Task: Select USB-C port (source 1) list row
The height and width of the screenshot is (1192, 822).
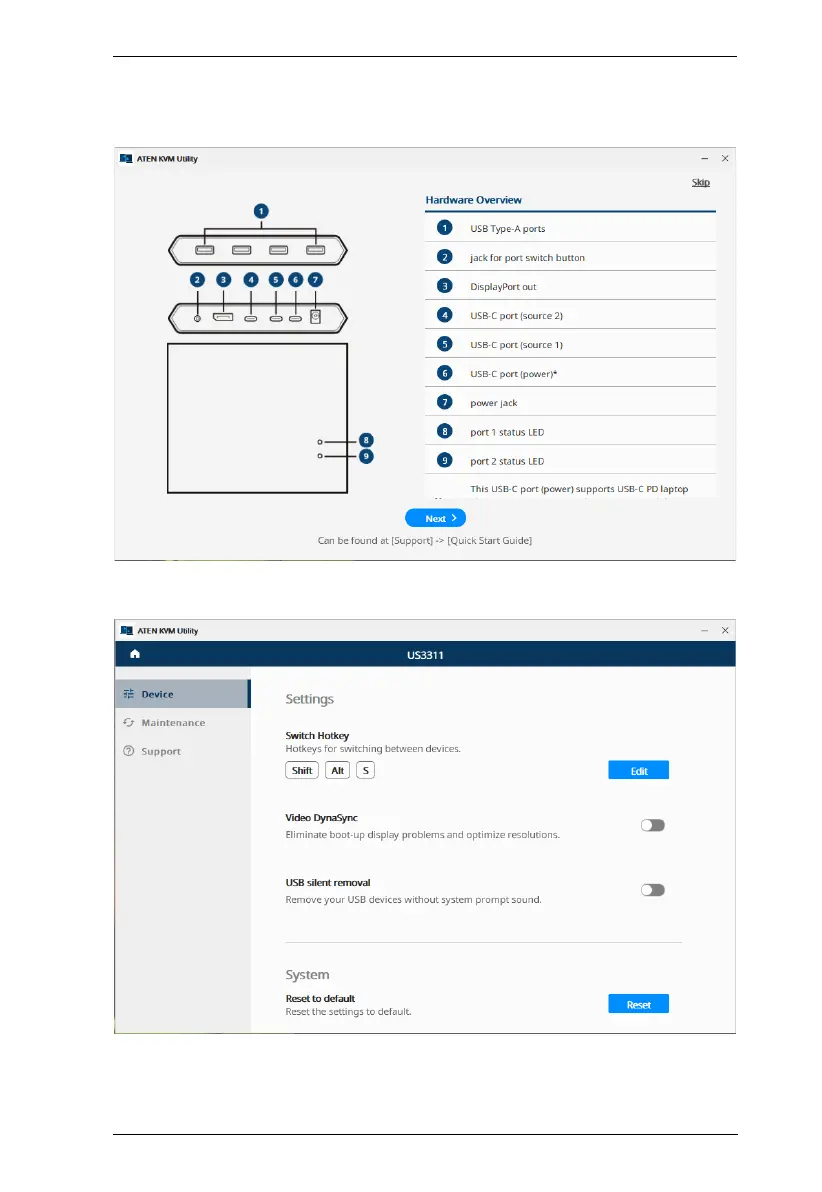Action: [x=570, y=344]
